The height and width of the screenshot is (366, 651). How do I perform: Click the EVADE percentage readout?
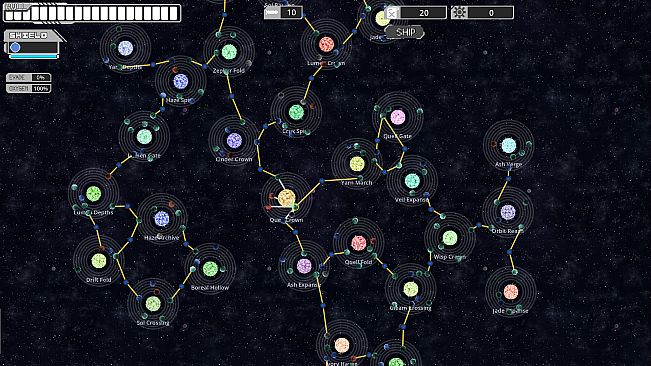point(29,77)
